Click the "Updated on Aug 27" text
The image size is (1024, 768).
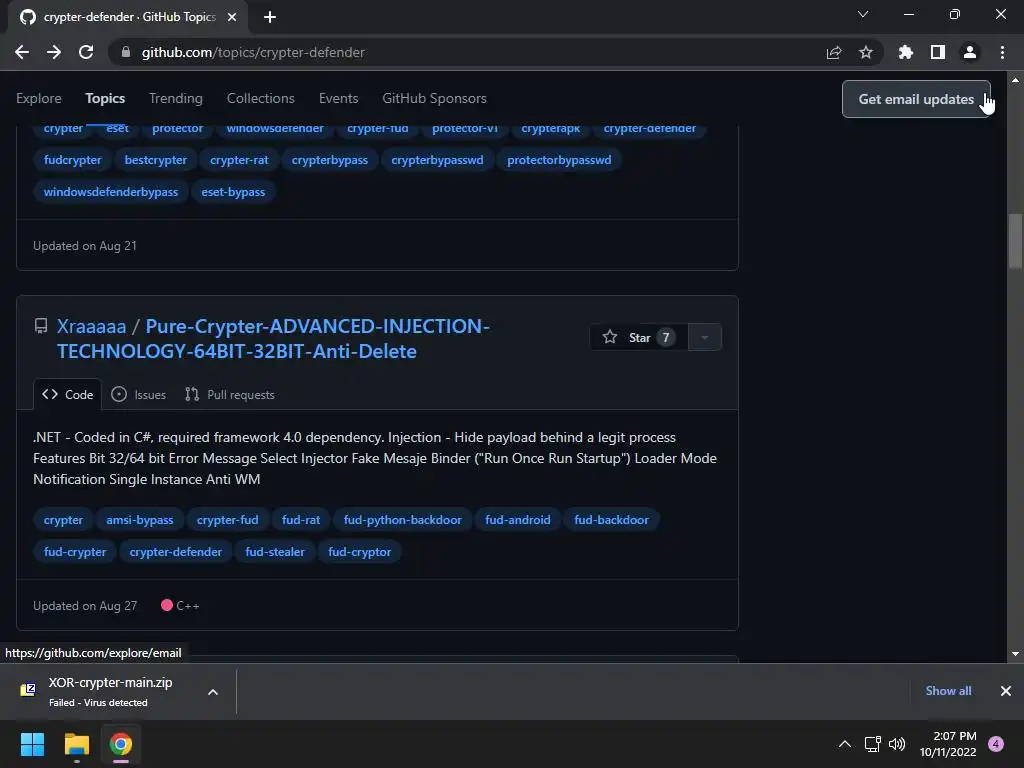(x=86, y=606)
